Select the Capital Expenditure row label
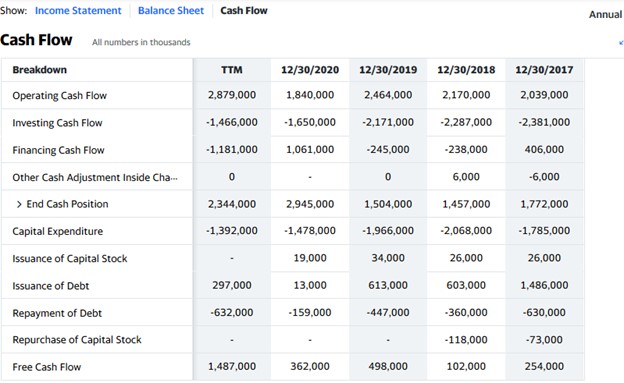Image resolution: width=624 pixels, height=383 pixels. click(x=57, y=231)
